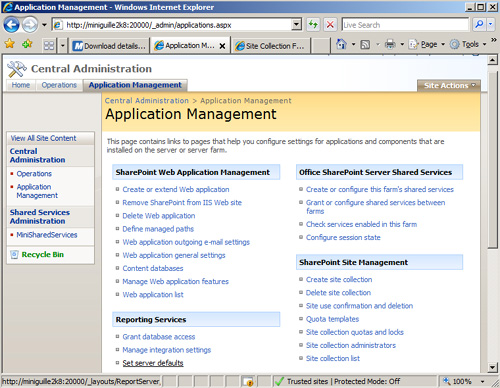Select the Application Management navigation tab
This screenshot has width=500, height=388.
pos(135,85)
